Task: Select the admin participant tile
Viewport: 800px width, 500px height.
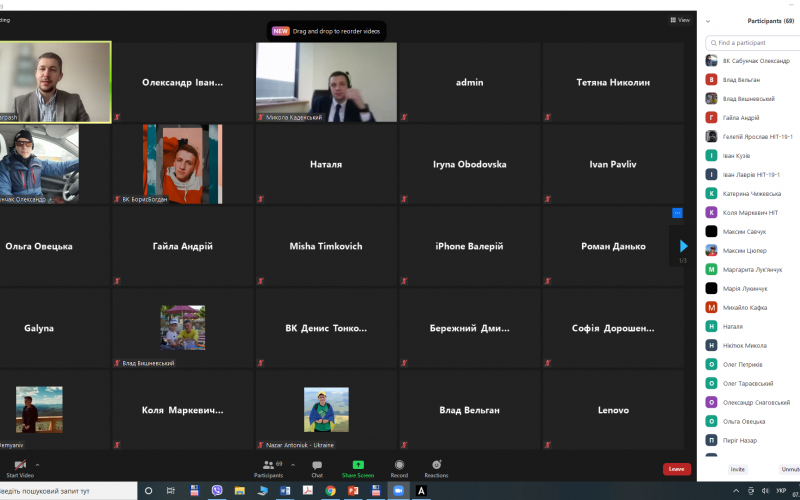Action: [469, 82]
